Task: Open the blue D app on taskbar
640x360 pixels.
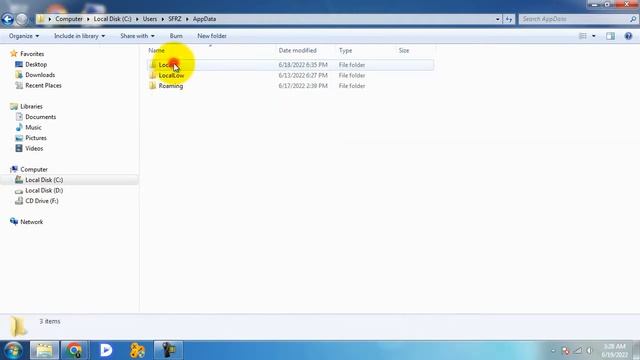Action: (x=106, y=350)
